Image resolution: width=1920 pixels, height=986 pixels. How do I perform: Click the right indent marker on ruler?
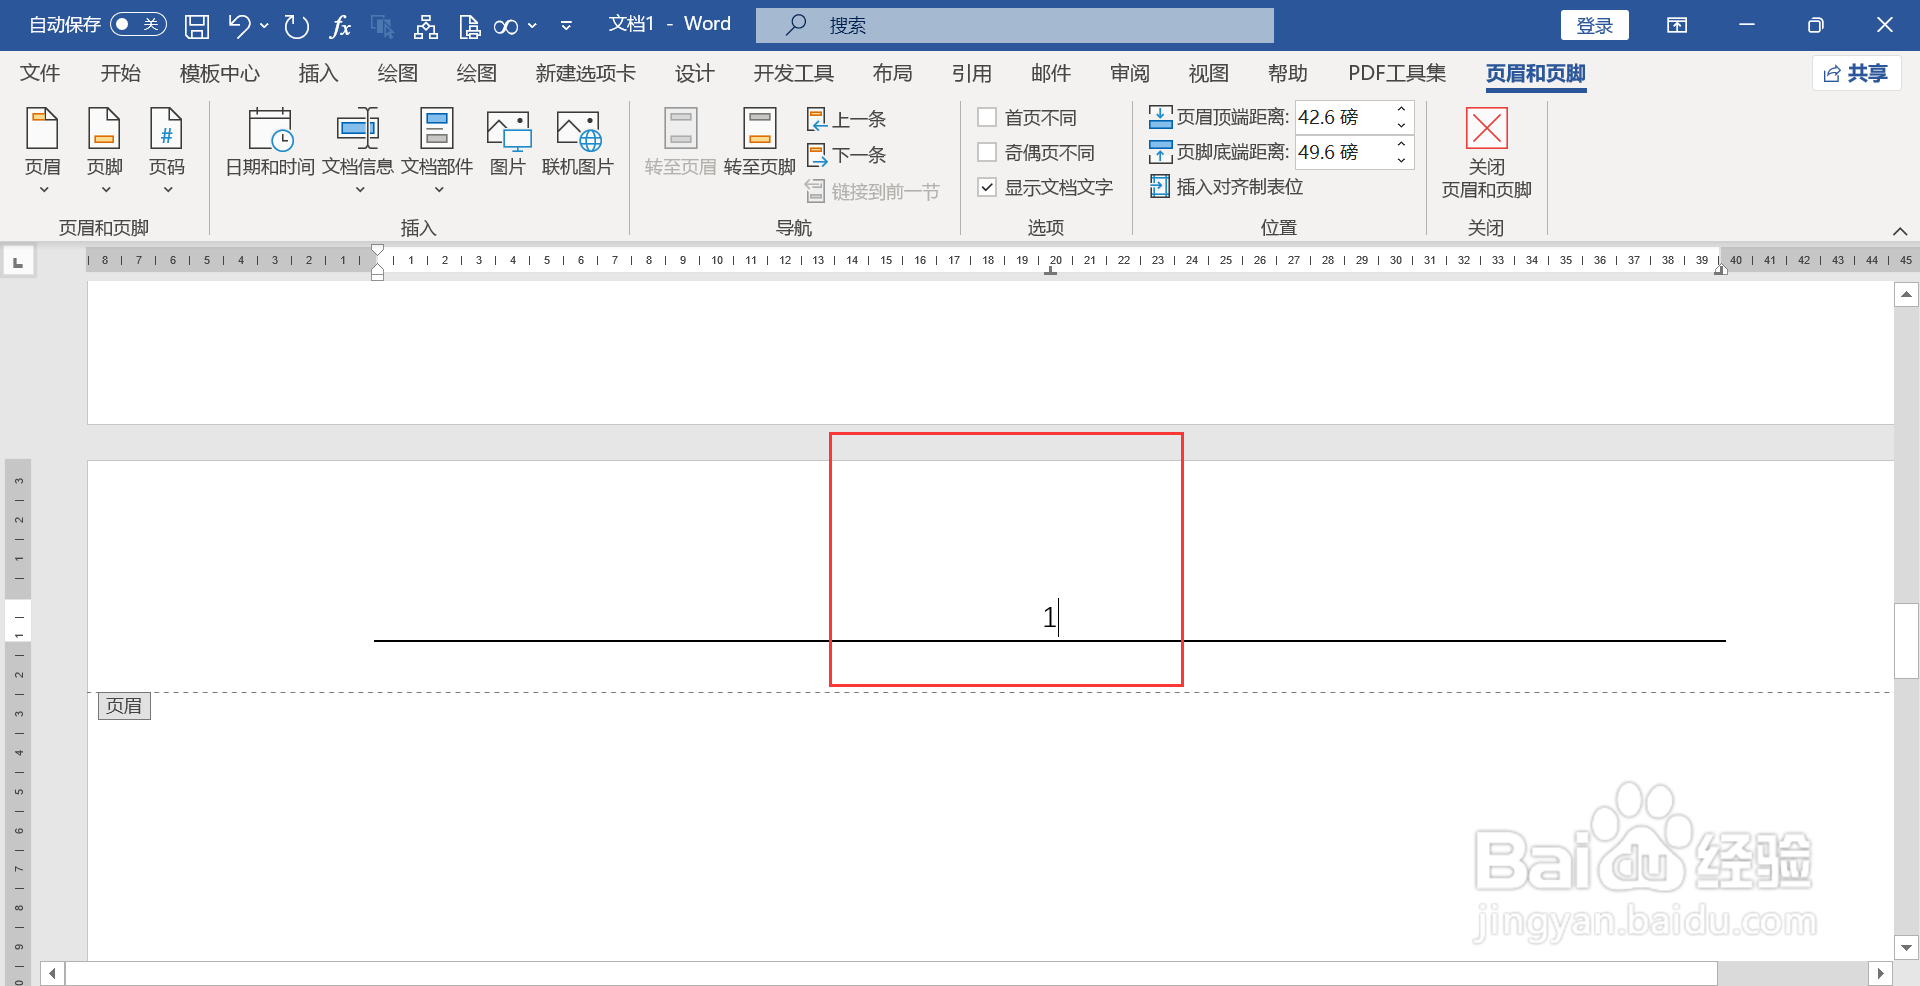pyautogui.click(x=1721, y=270)
